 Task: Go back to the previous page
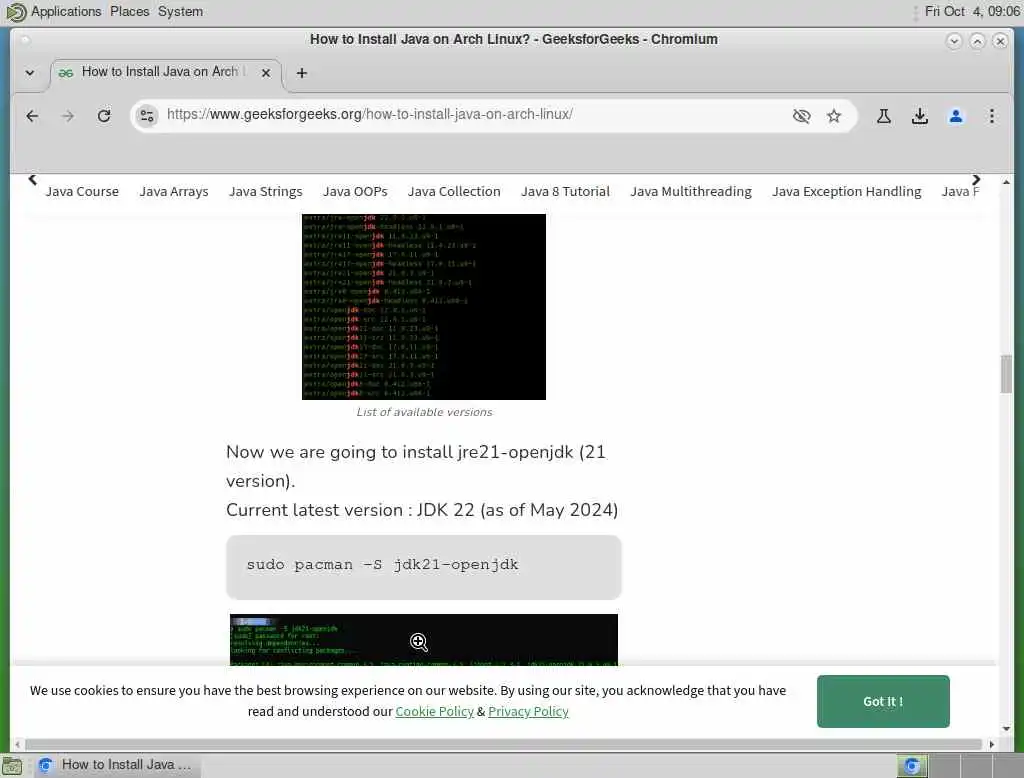coord(32,116)
